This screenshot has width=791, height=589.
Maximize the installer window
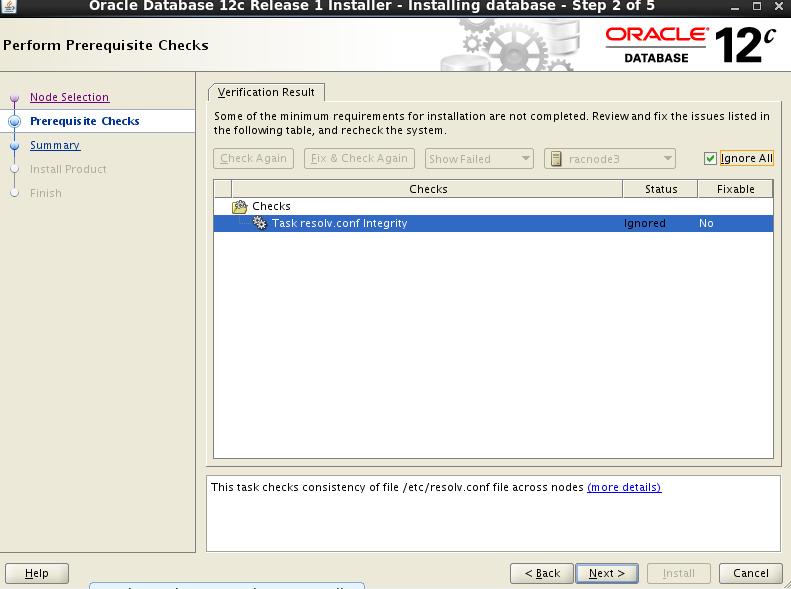(757, 7)
